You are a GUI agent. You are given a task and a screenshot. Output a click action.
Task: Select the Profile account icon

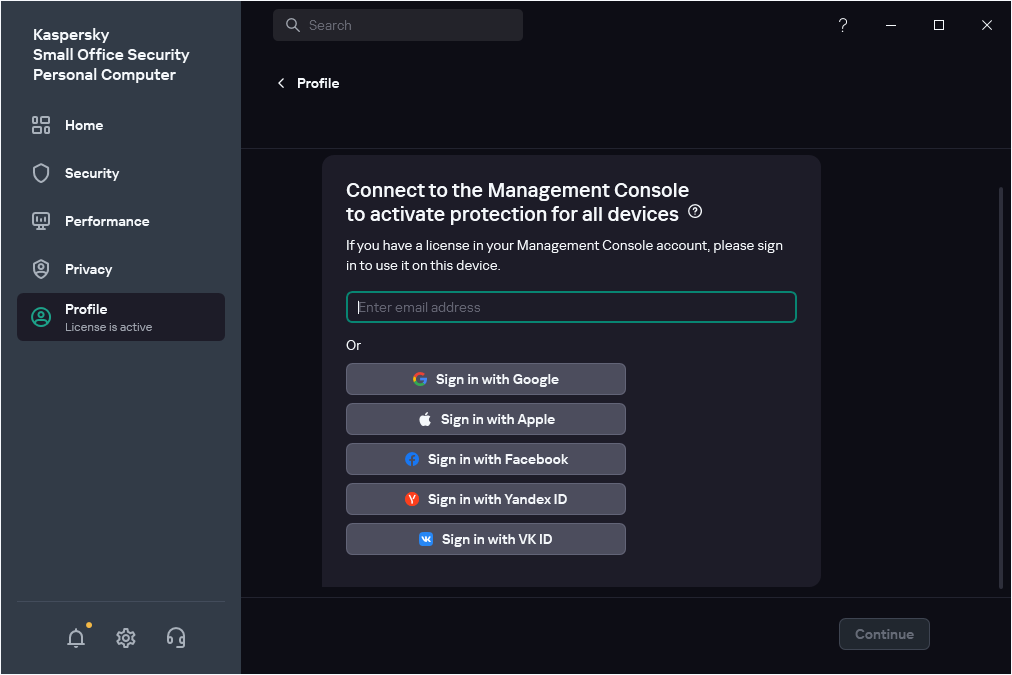coord(40,317)
